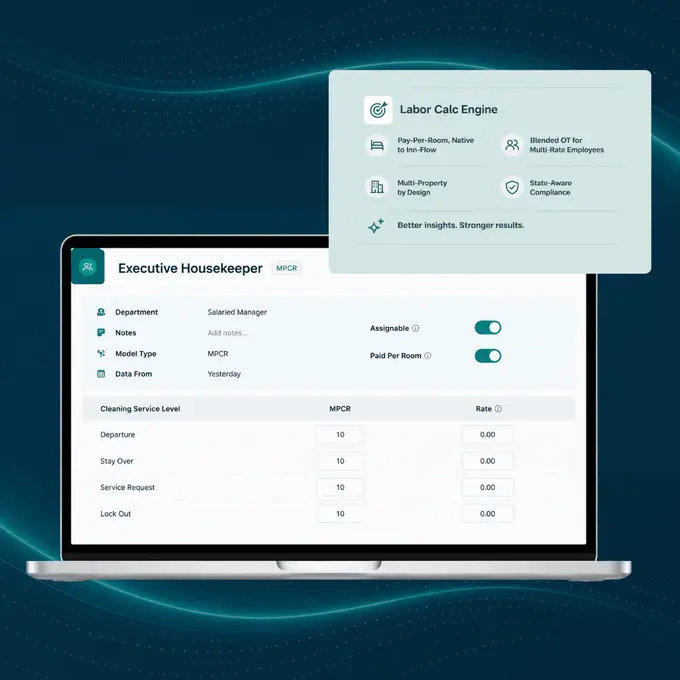Click the Departure rate input
The height and width of the screenshot is (680, 680).
(488, 435)
